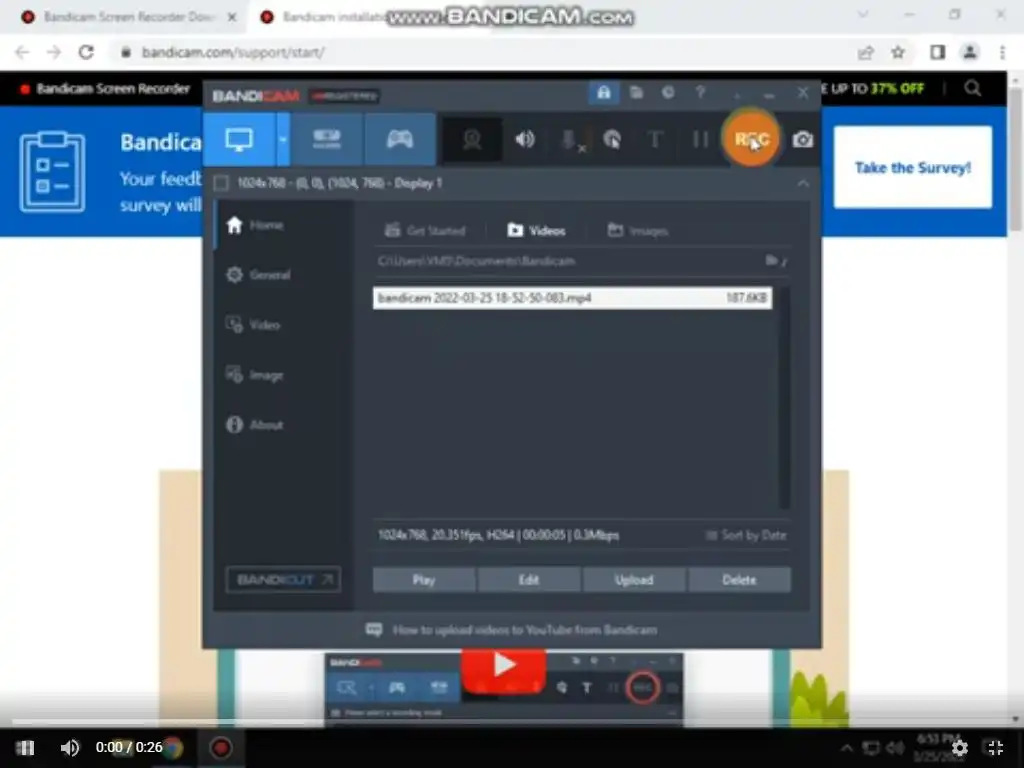Toggle the webcam overlay icon
Image resolution: width=1024 pixels, height=768 pixels.
[472, 139]
